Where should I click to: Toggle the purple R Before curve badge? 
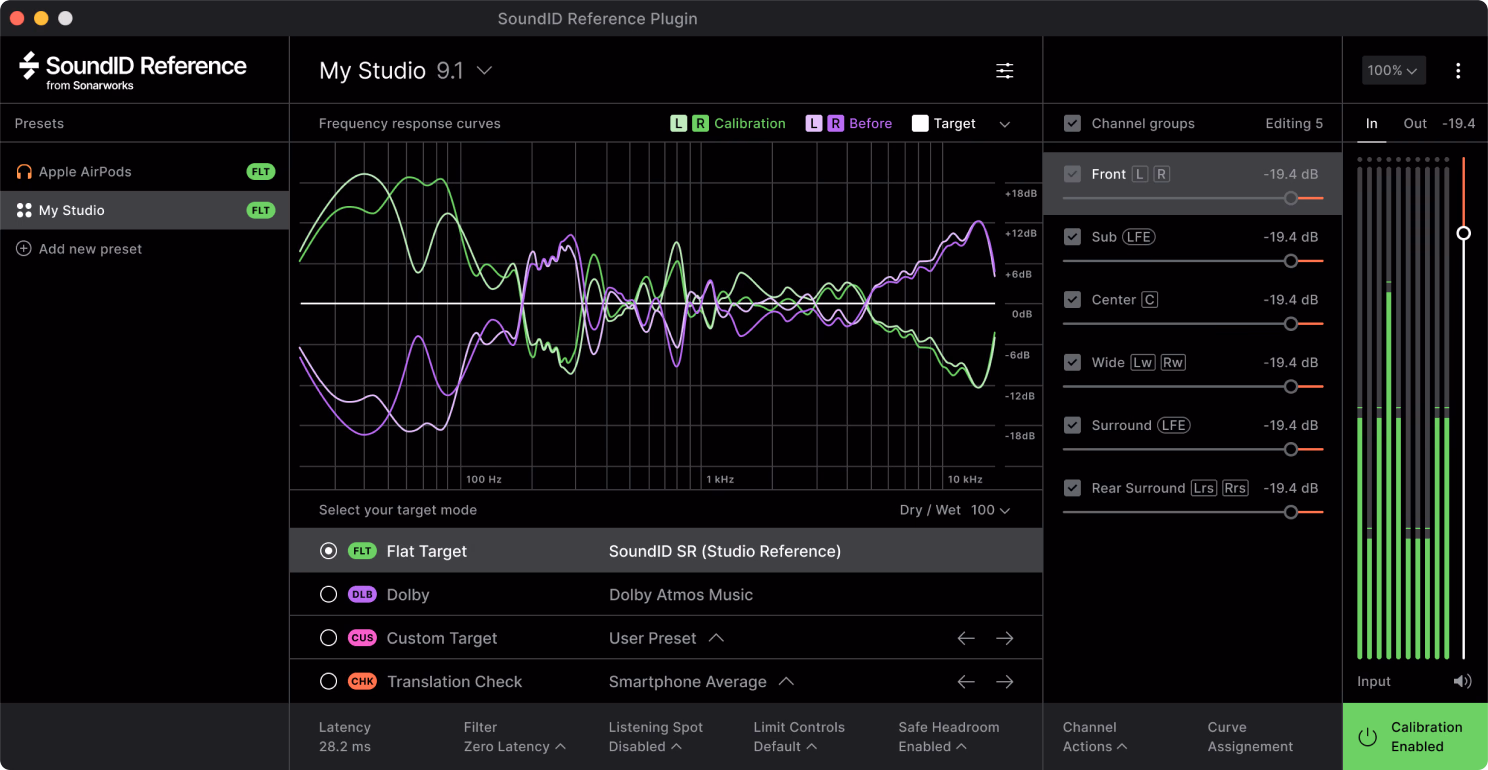(x=835, y=124)
